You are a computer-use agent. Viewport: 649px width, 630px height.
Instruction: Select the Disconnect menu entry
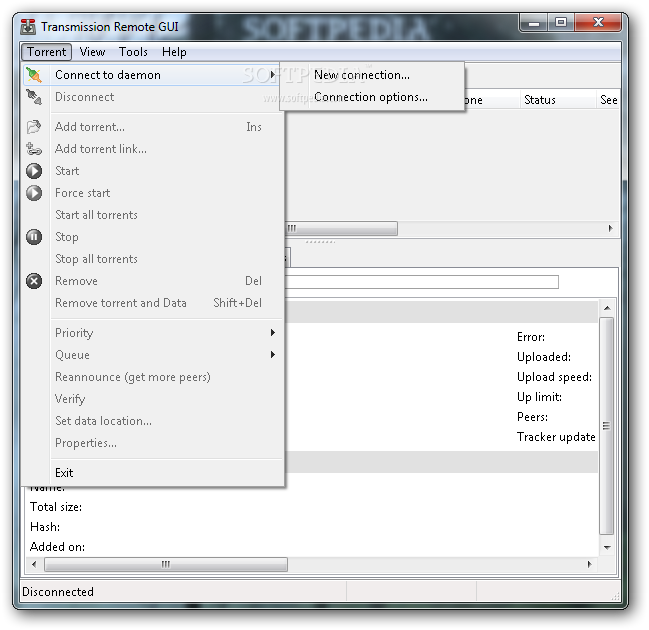pos(152,97)
